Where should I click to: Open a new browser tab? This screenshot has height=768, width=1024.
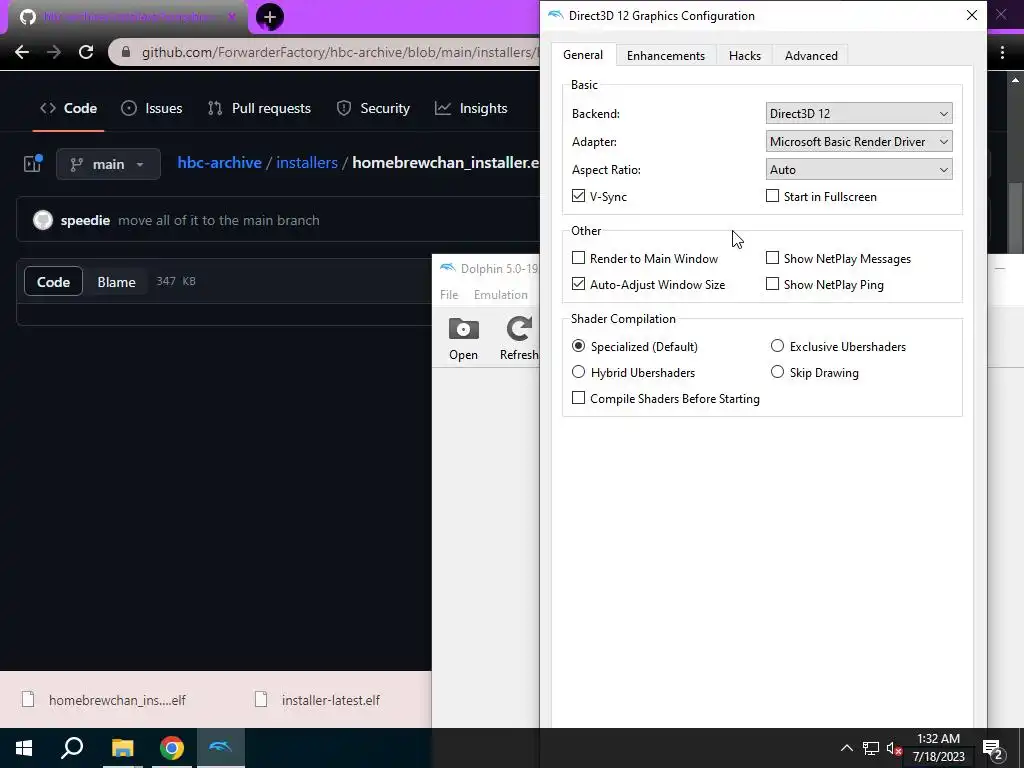pos(270,17)
